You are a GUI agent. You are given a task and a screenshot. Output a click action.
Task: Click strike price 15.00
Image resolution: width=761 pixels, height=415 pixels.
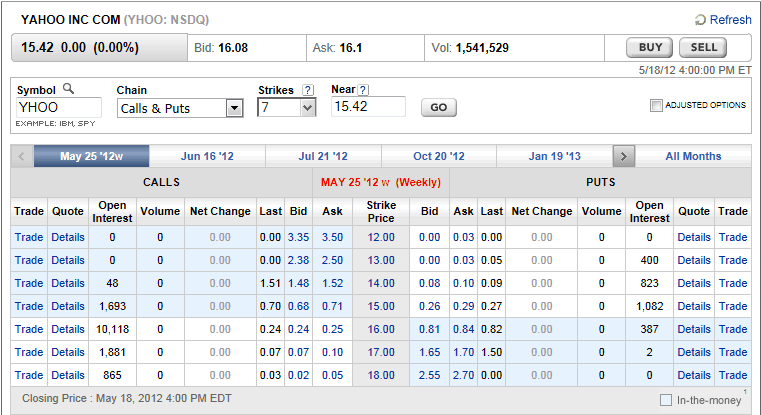pos(381,306)
